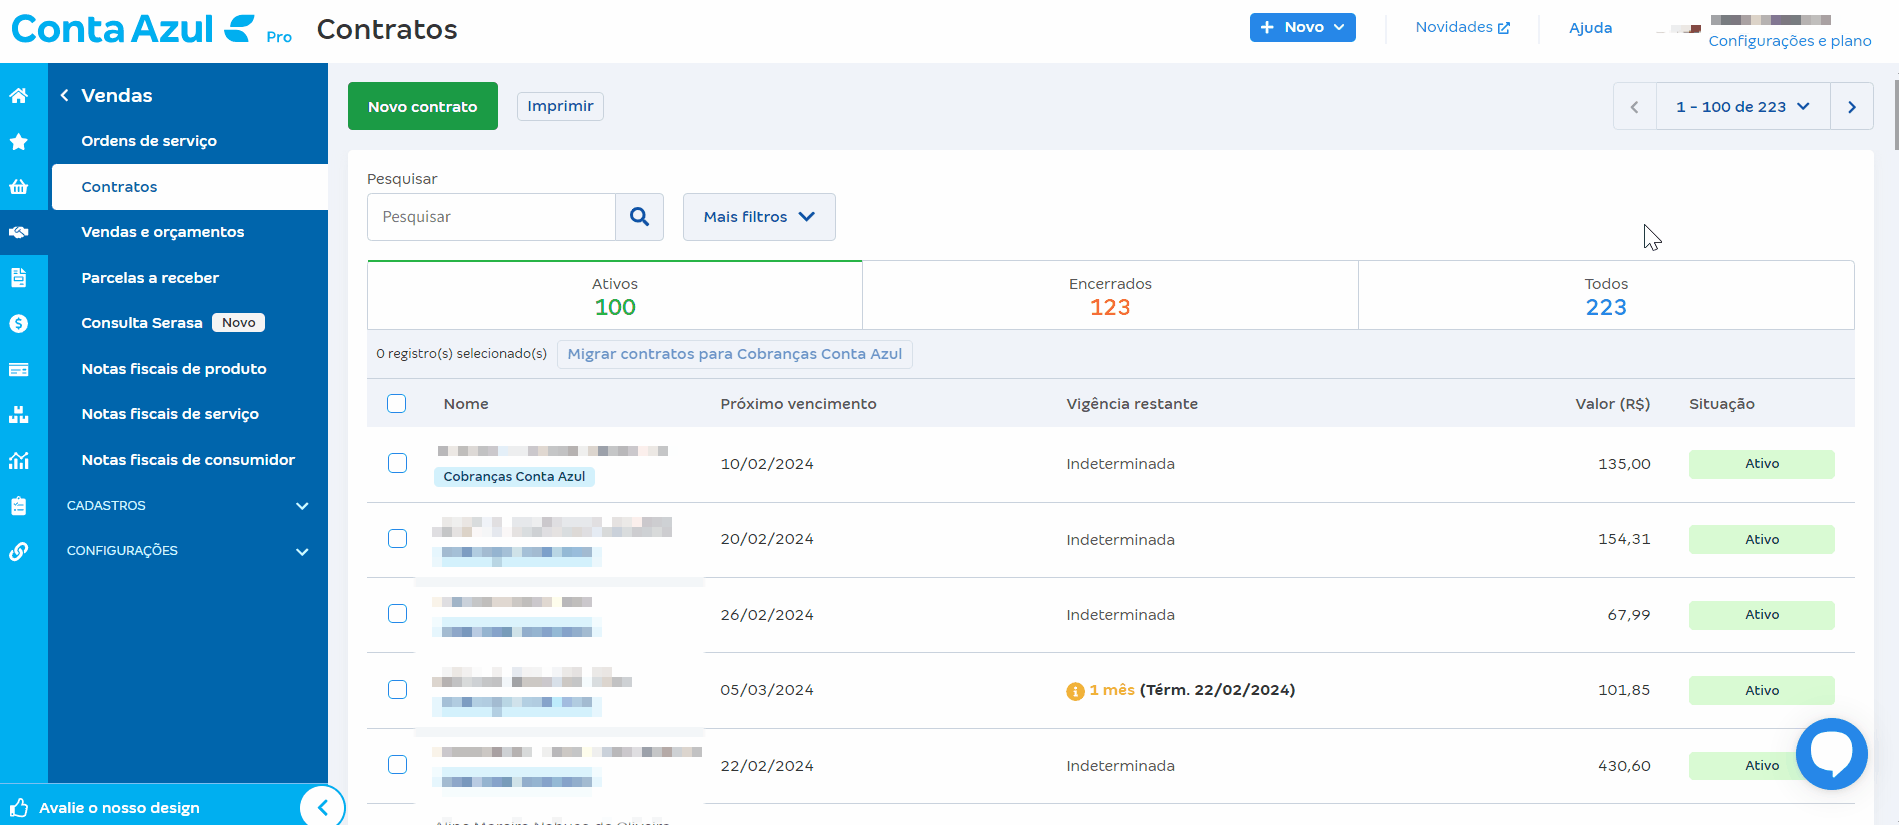
Task: Toggle the select-all checkbox in table header
Action: tap(397, 404)
